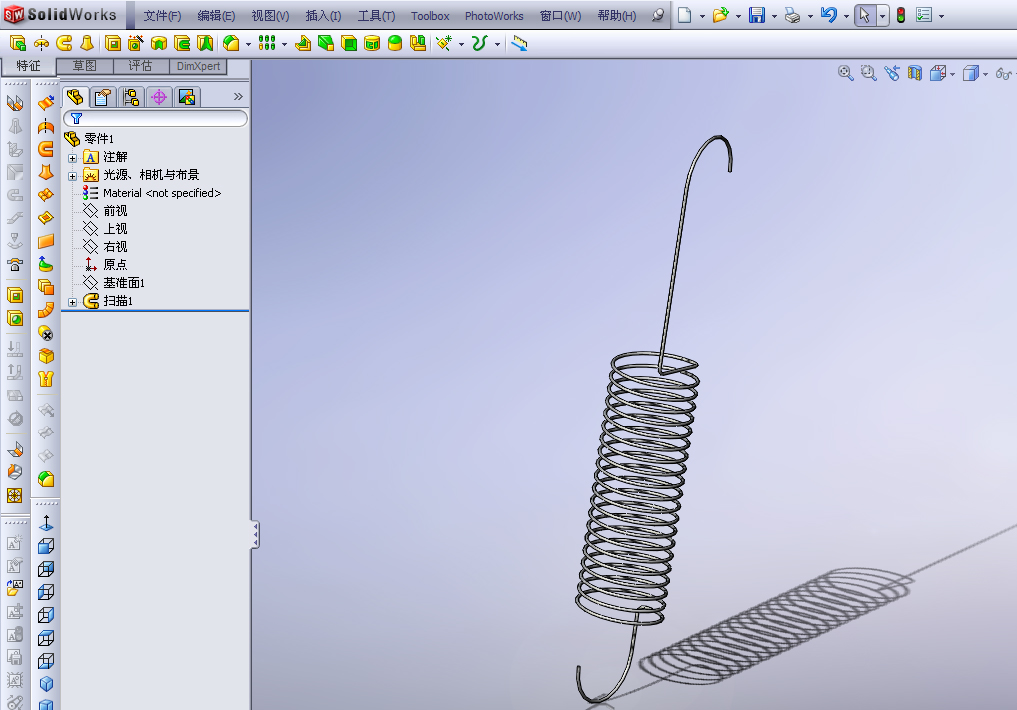Screen dimensions: 1017x710
Task: Activate the Select cursor tool
Action: tap(865, 15)
